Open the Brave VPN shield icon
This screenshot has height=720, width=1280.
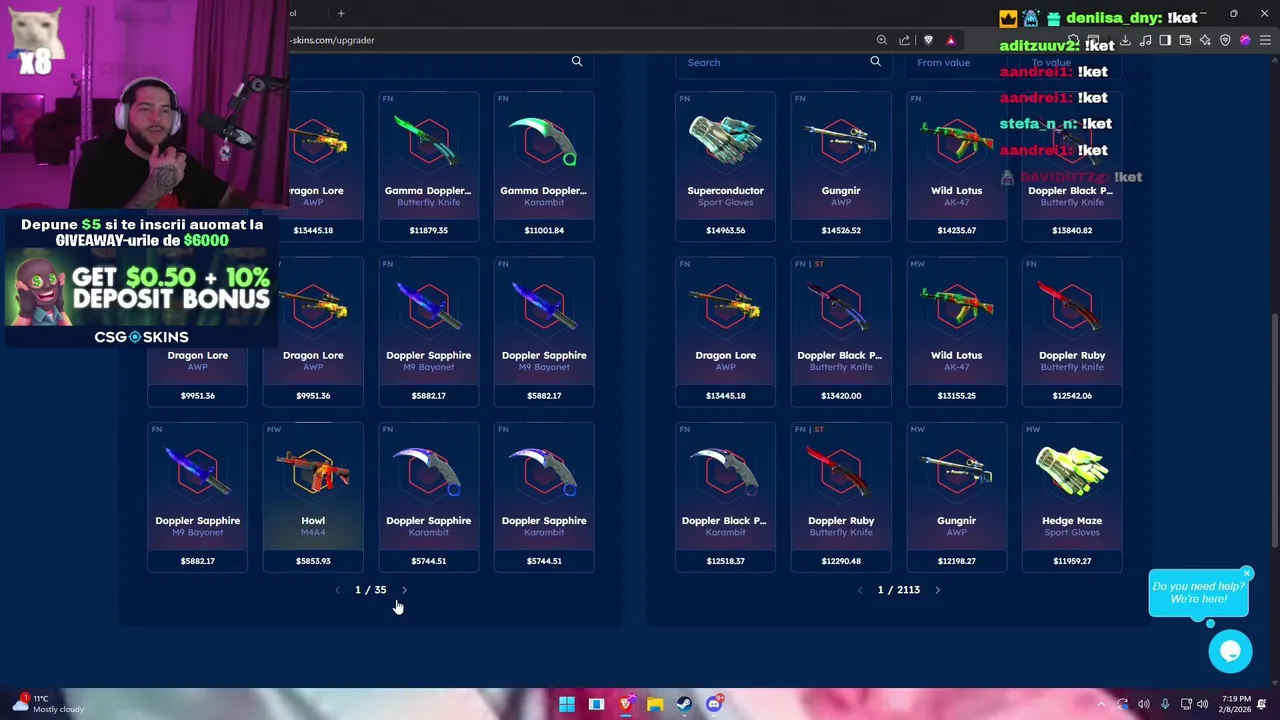click(1225, 40)
